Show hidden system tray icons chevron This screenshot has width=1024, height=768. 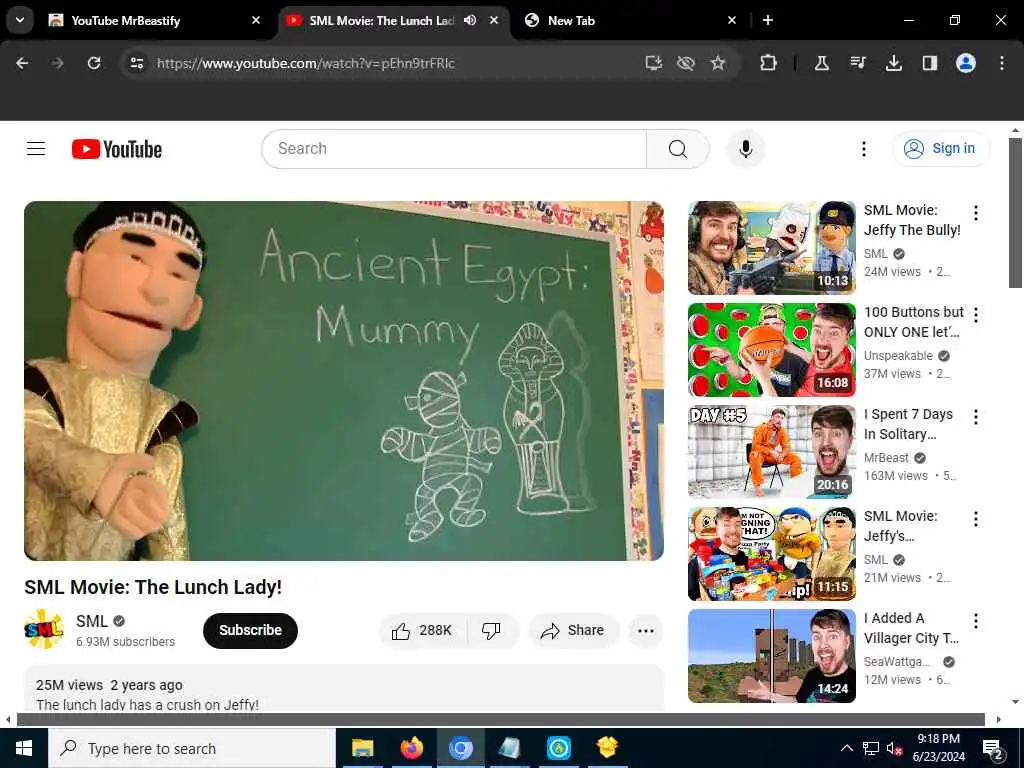pyautogui.click(x=846, y=748)
